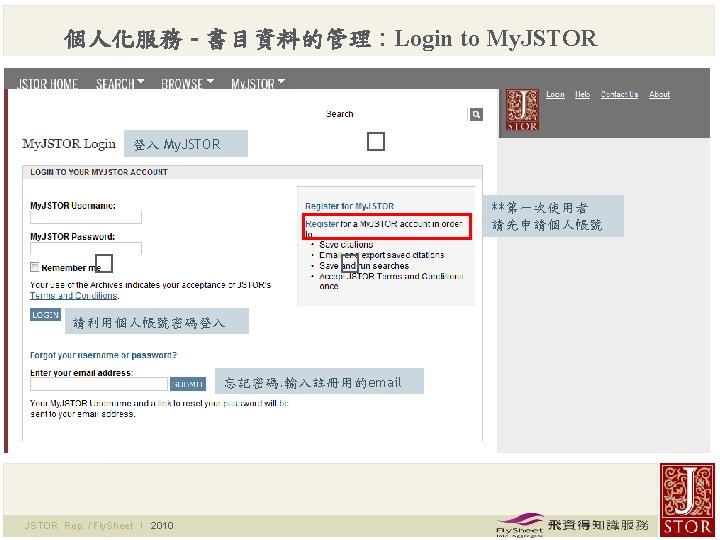Screen dimensions: 720x540
Task: Click the large JSTOR logo in slide footer
Action: tap(687, 500)
